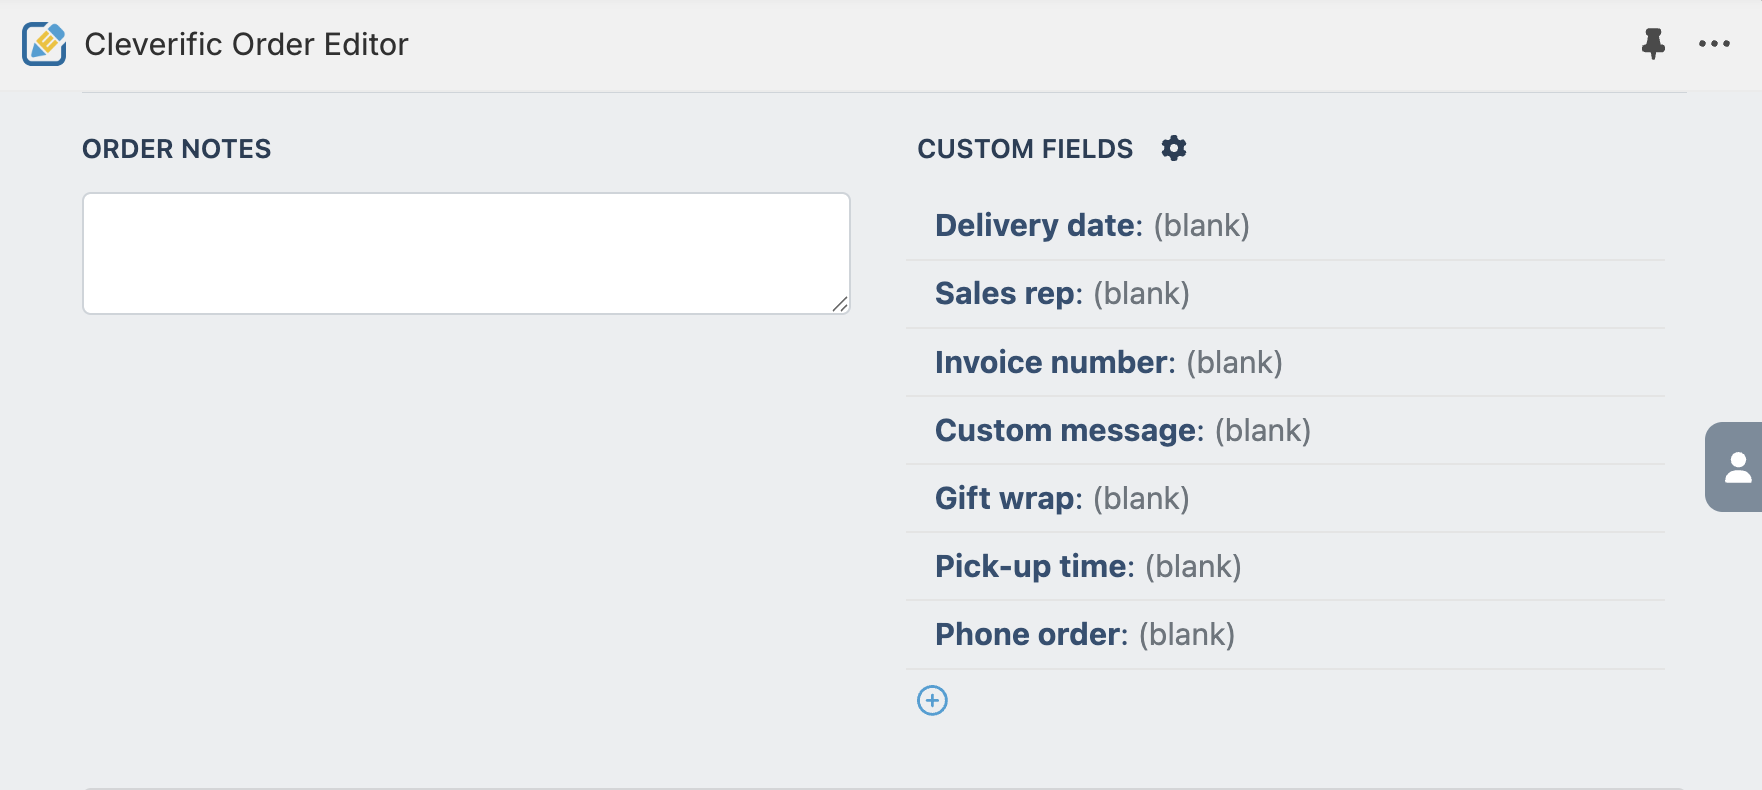Click the Cleverific Order Editor title
This screenshot has height=790, width=1762.
(246, 44)
